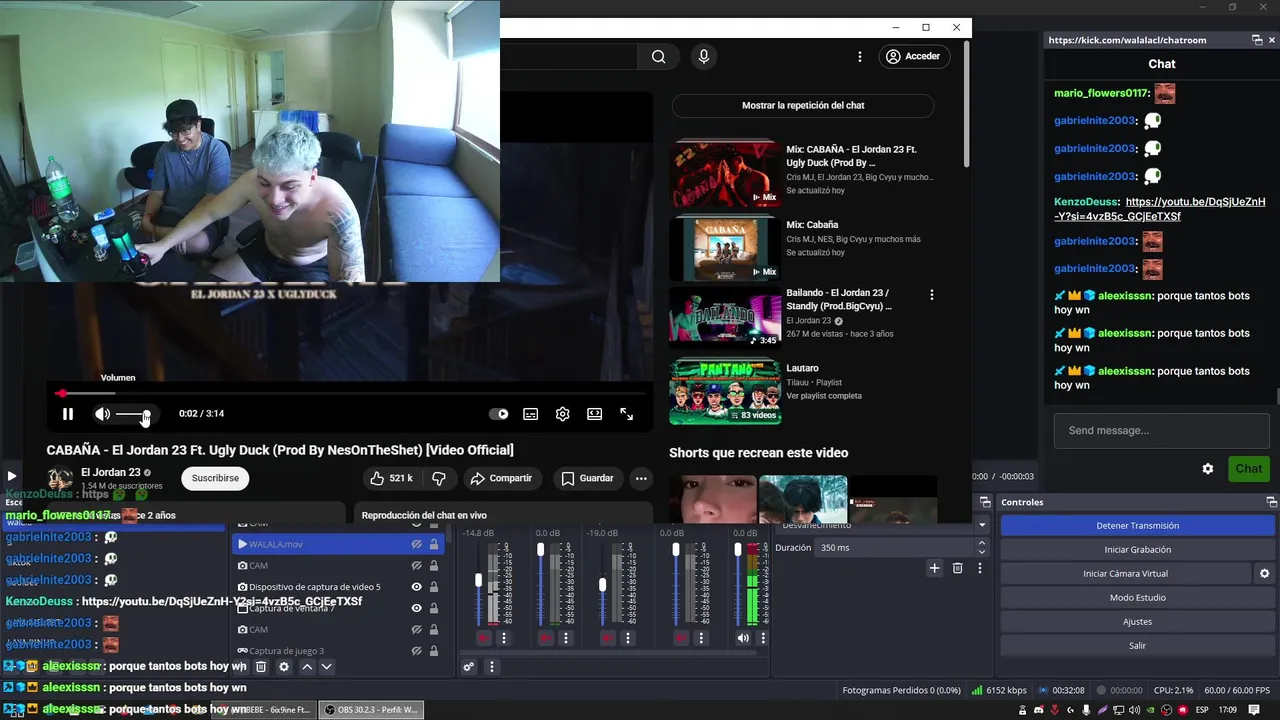Open source properties gear in sources toolbar

(284, 666)
